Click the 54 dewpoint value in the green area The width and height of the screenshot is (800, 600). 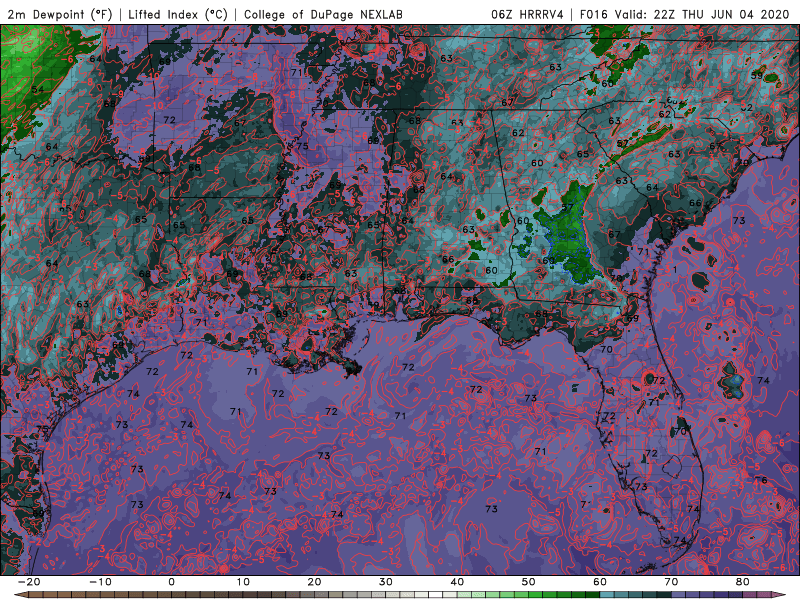[38, 90]
